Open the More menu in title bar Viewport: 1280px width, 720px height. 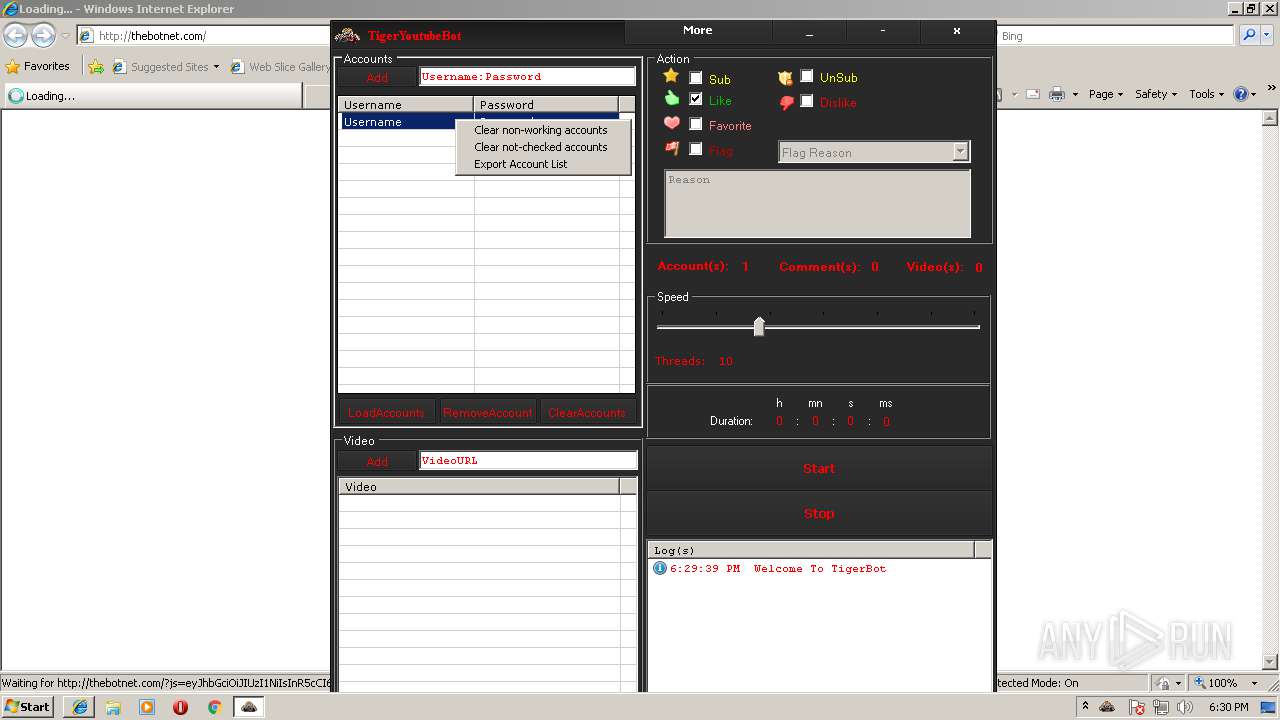pos(698,31)
